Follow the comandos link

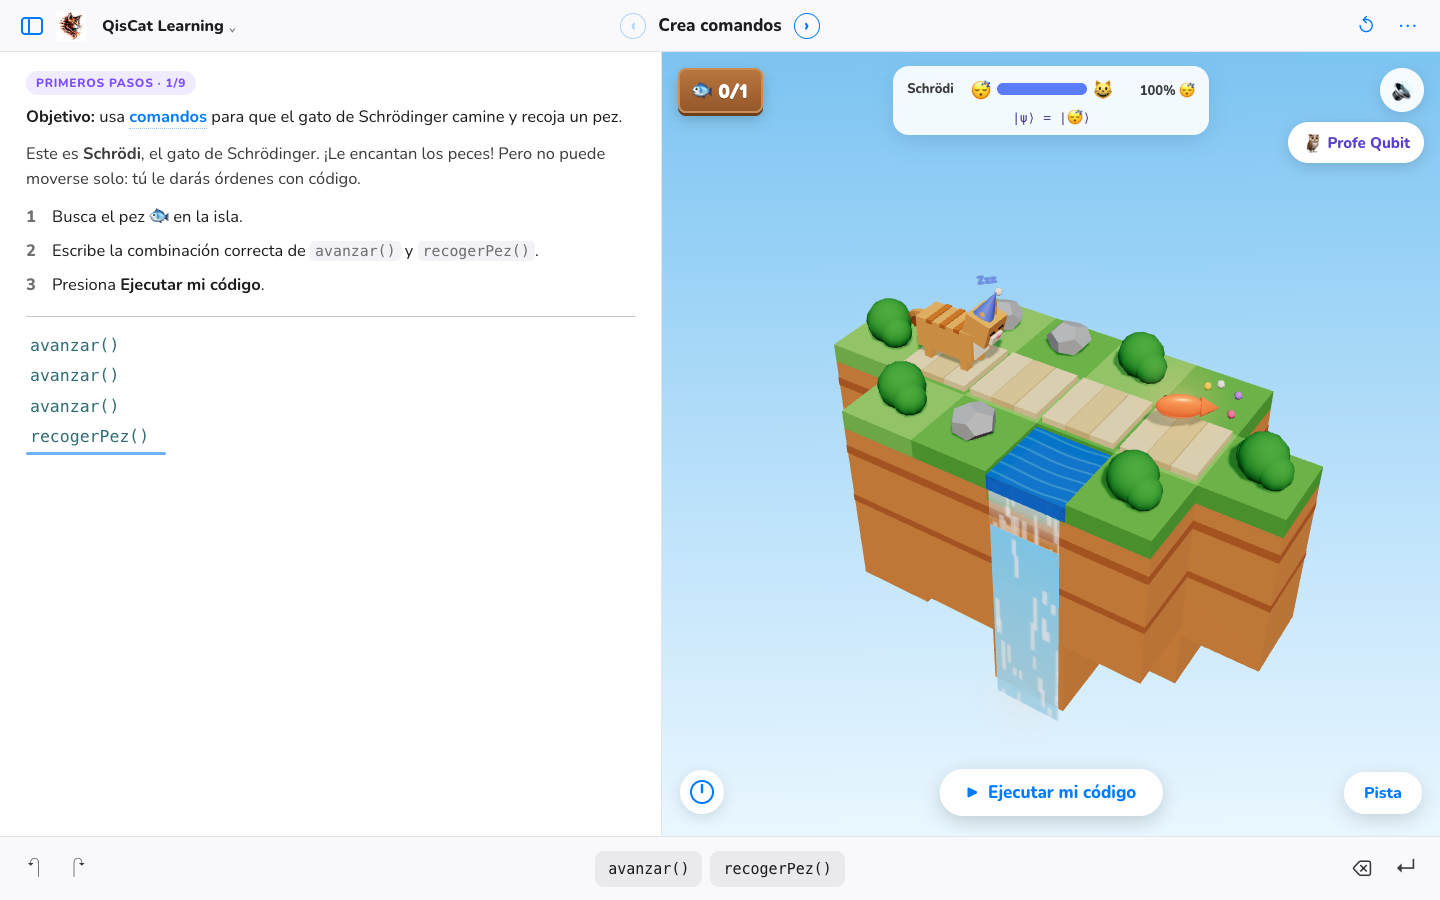168,117
